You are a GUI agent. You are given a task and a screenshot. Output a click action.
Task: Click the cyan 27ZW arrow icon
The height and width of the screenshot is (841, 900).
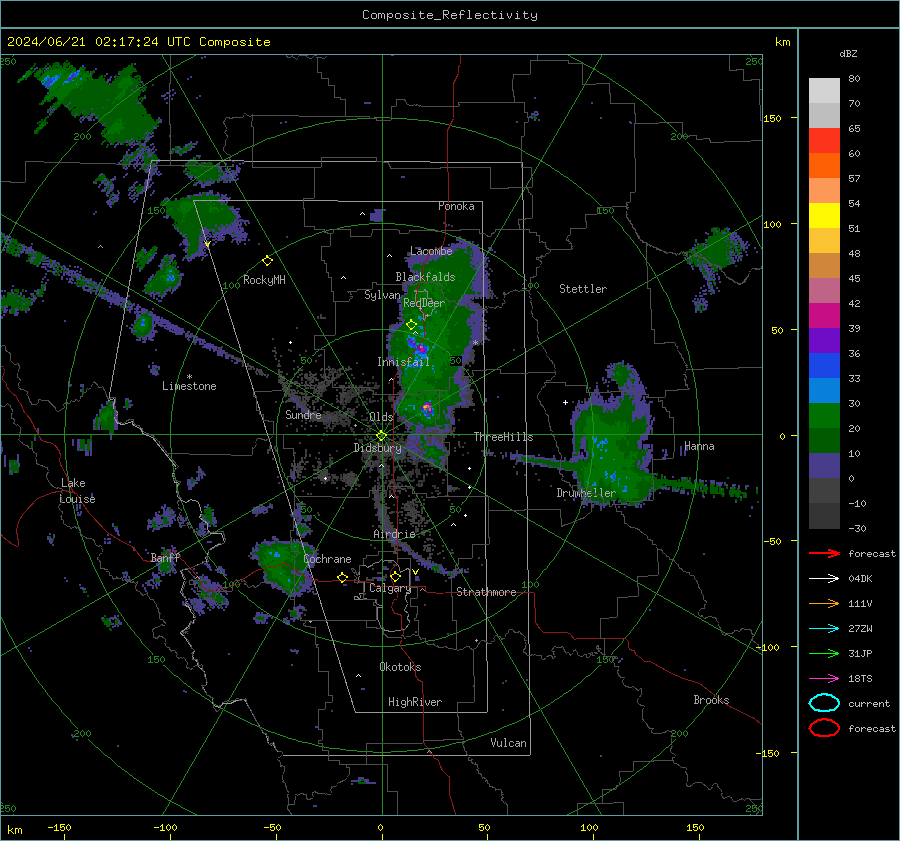tap(824, 629)
